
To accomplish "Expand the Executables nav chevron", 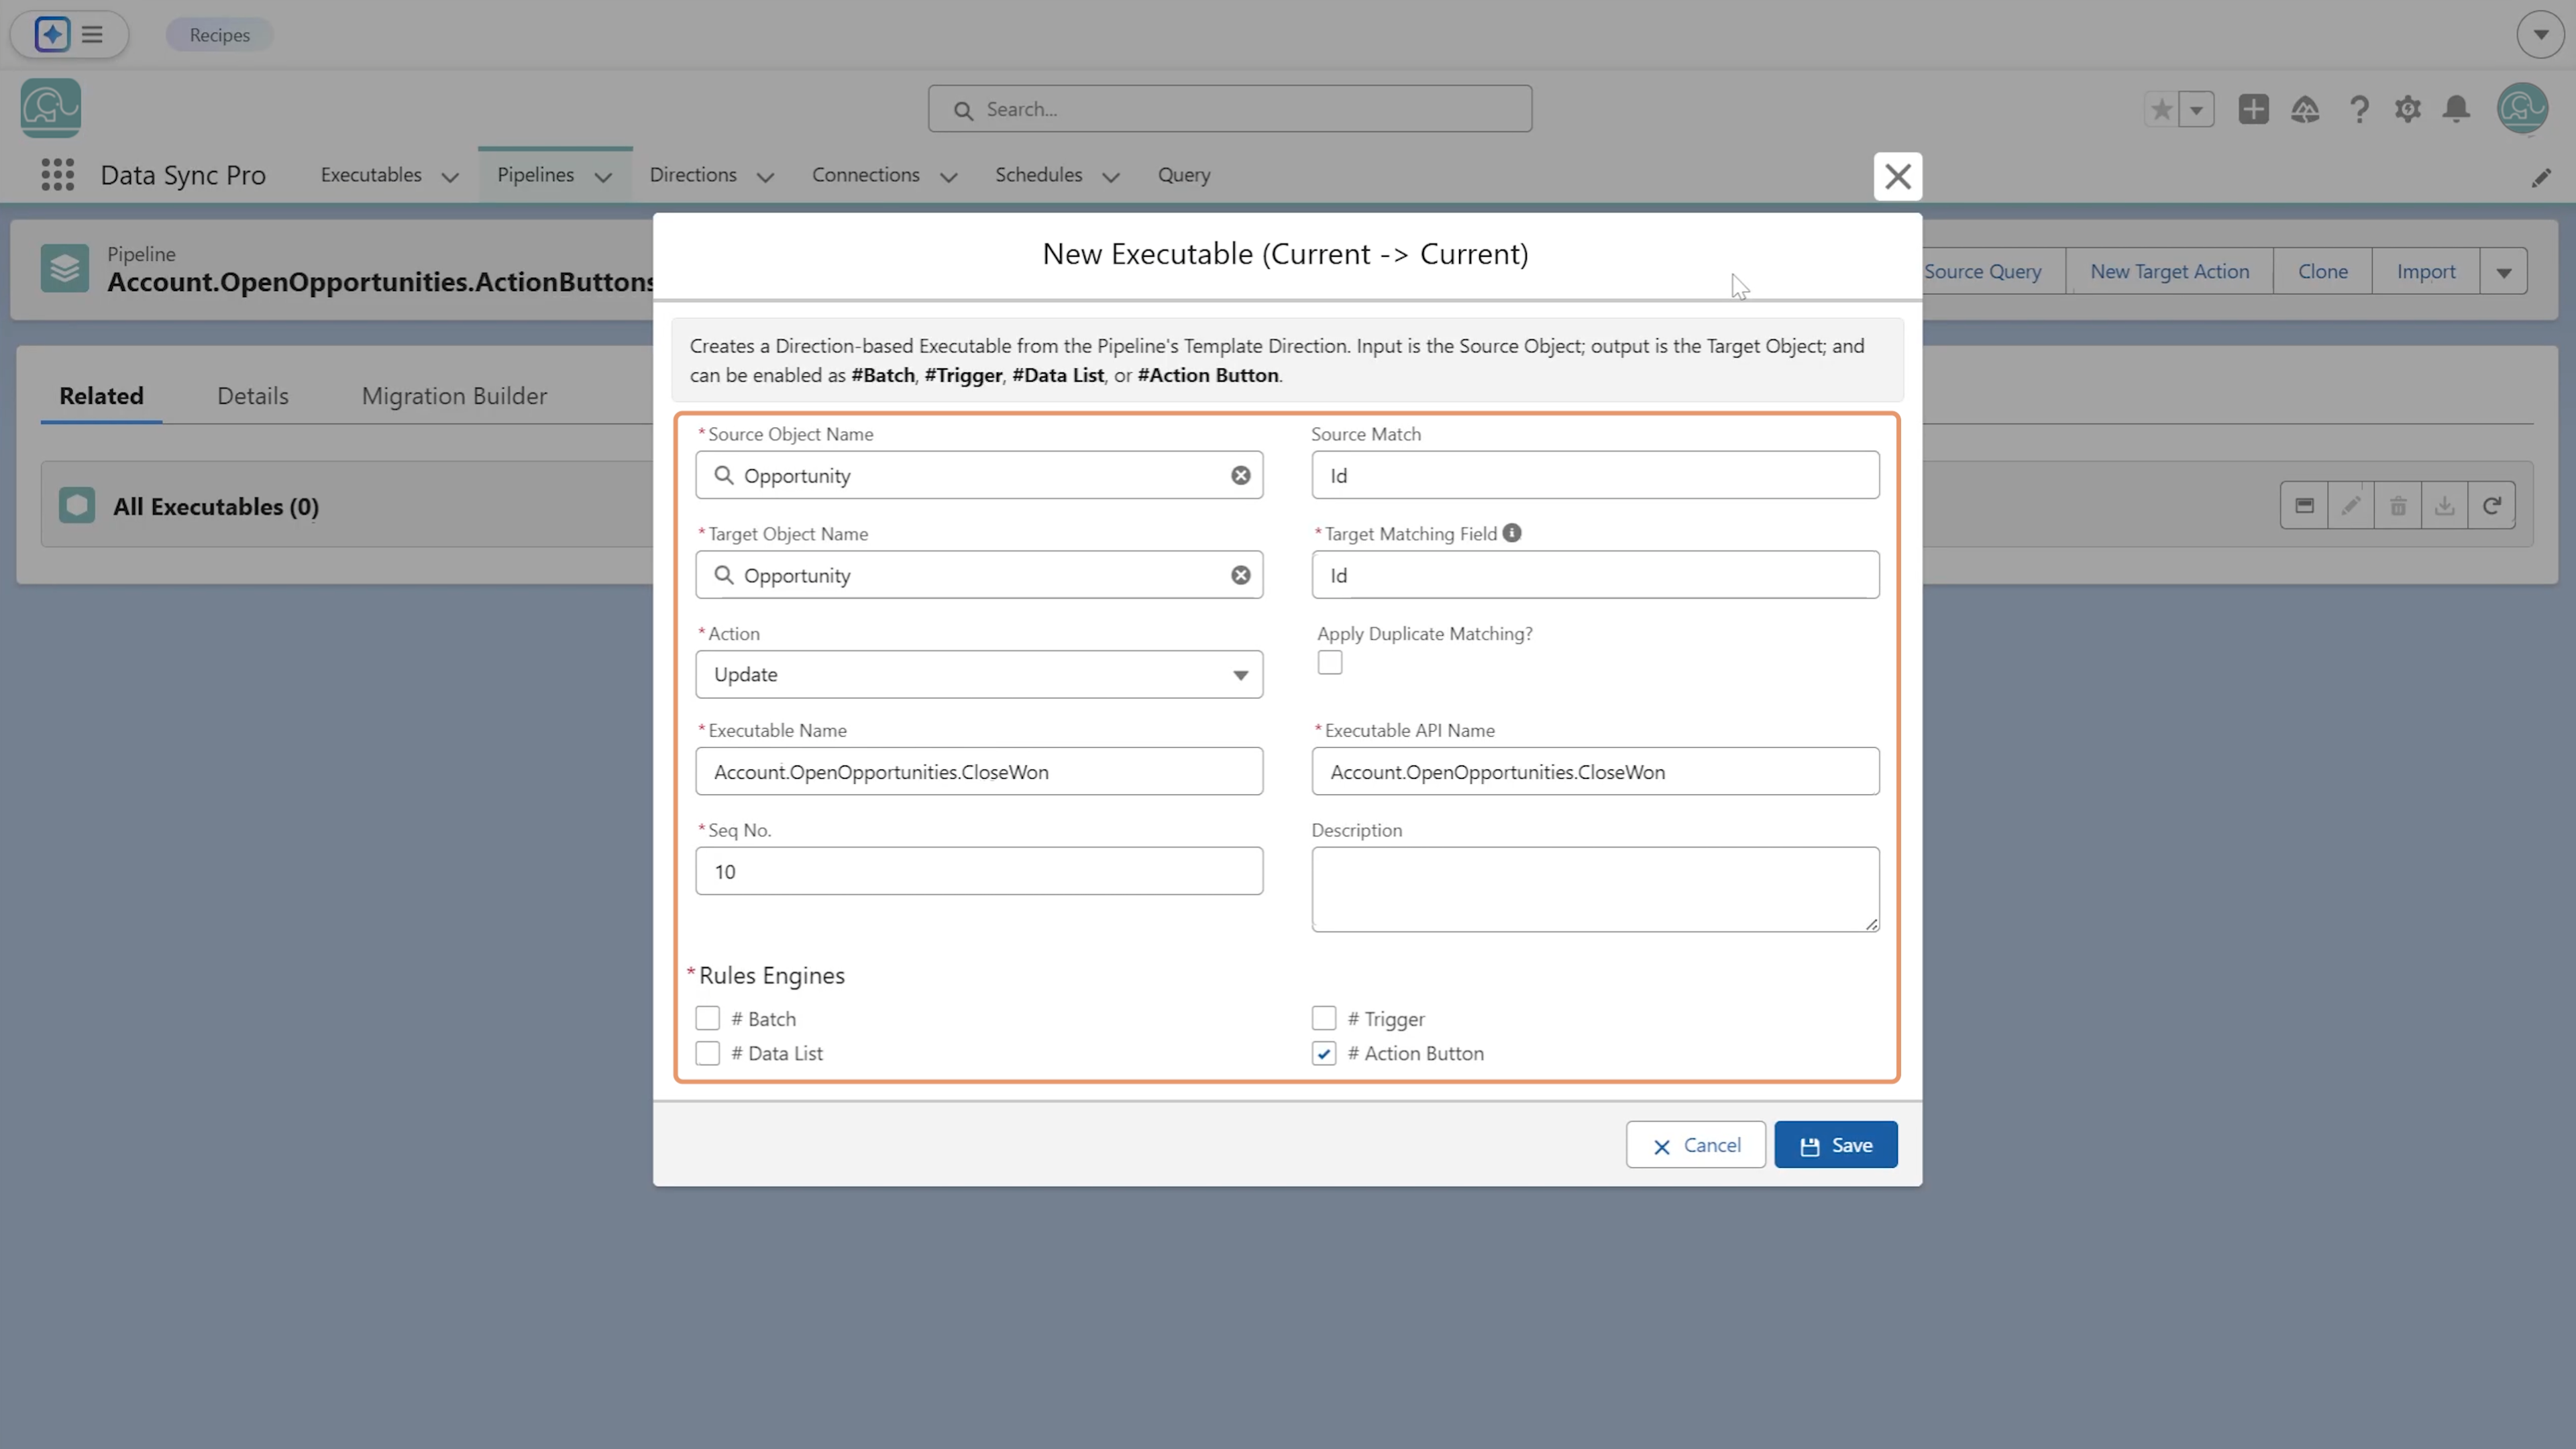I will click(x=450, y=177).
